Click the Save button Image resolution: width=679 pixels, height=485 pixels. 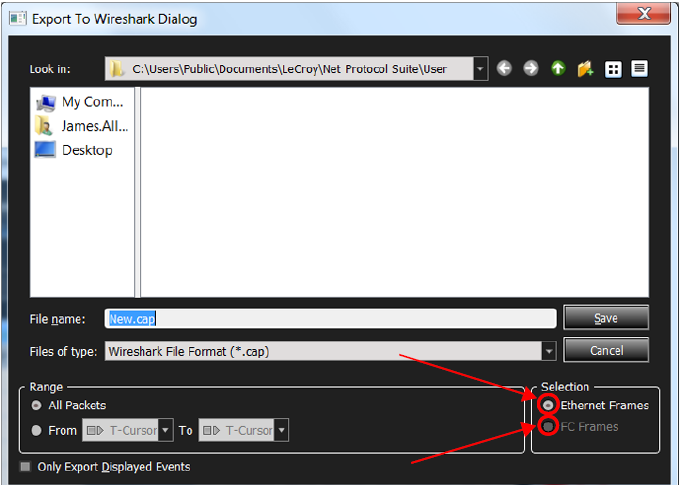(606, 318)
